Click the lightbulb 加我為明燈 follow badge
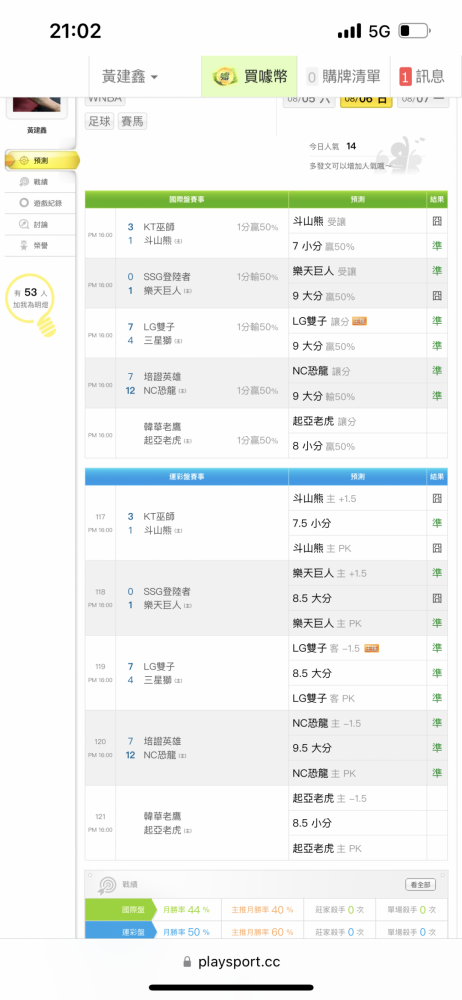The image size is (462, 1000). click(x=31, y=302)
